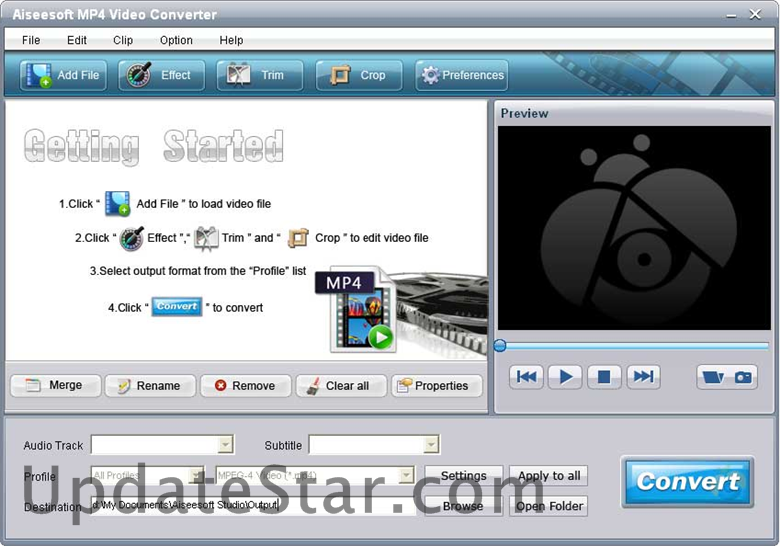The image size is (780, 546).
Task: Clear all files from list
Action: (x=341, y=385)
